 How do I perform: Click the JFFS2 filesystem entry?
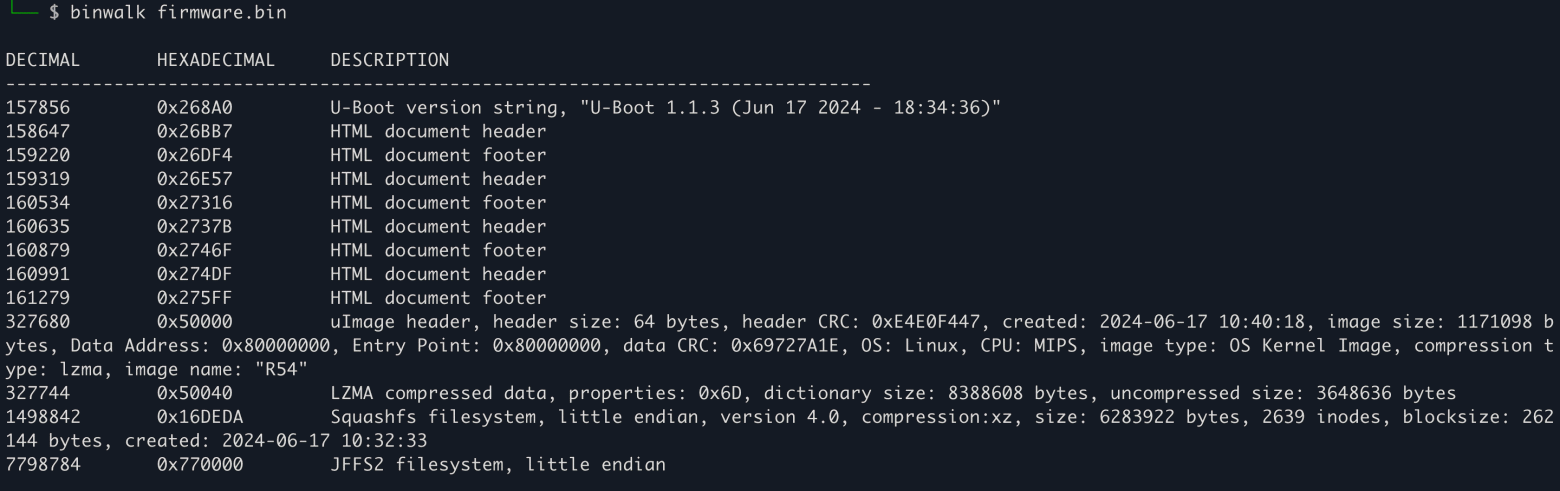point(498,465)
